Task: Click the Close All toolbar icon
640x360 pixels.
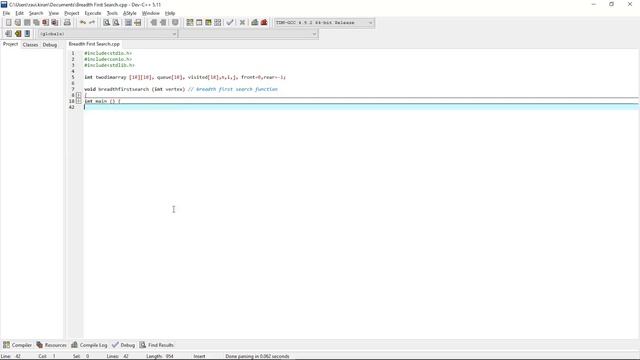Action: coord(54,22)
